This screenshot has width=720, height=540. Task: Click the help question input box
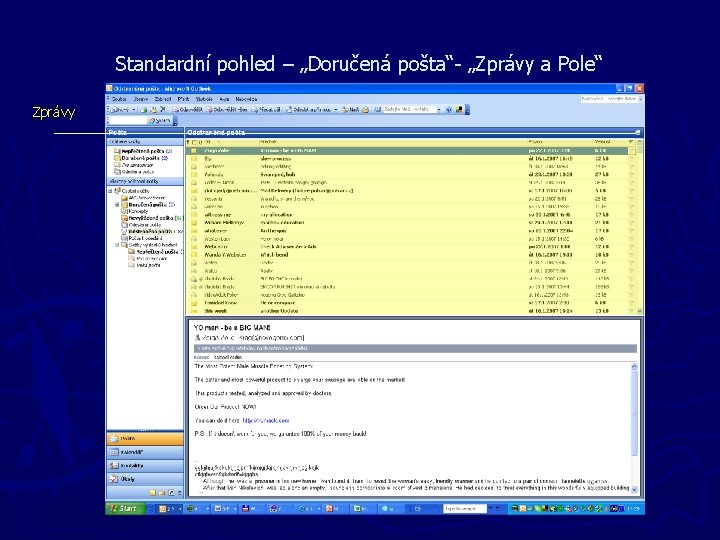click(609, 99)
